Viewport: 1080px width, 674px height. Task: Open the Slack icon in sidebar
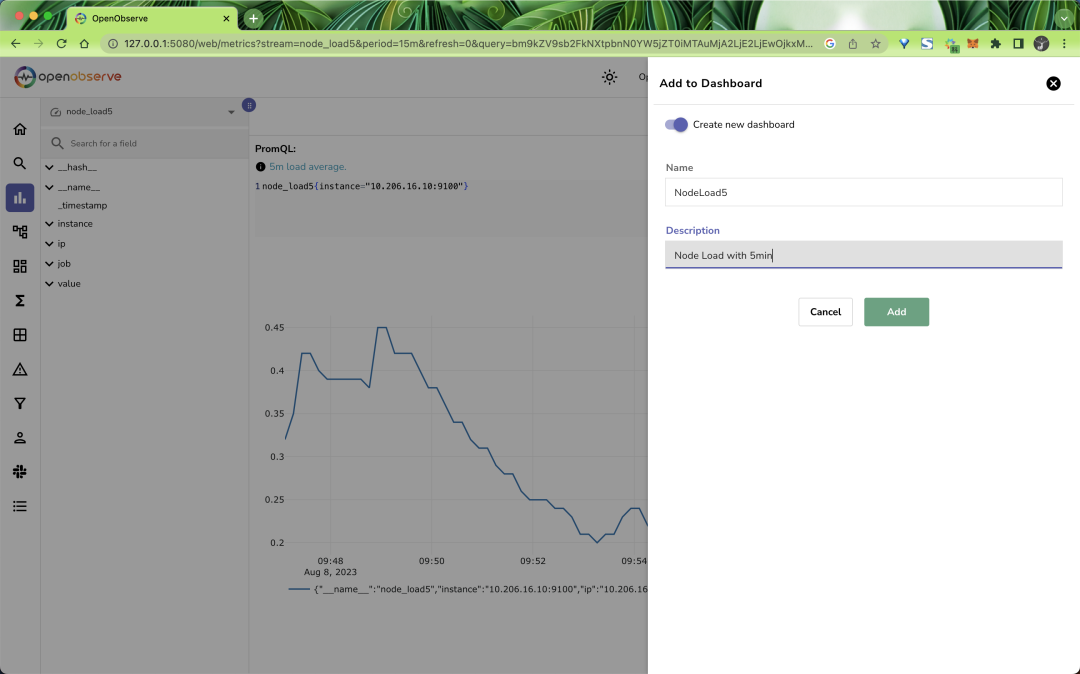click(20, 471)
